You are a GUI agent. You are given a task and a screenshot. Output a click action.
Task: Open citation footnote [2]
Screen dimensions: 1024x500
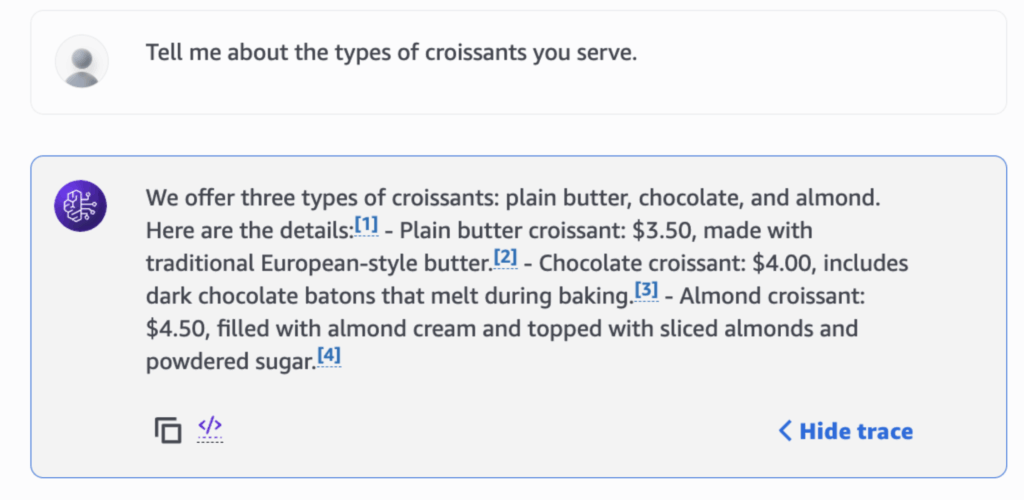click(x=505, y=258)
